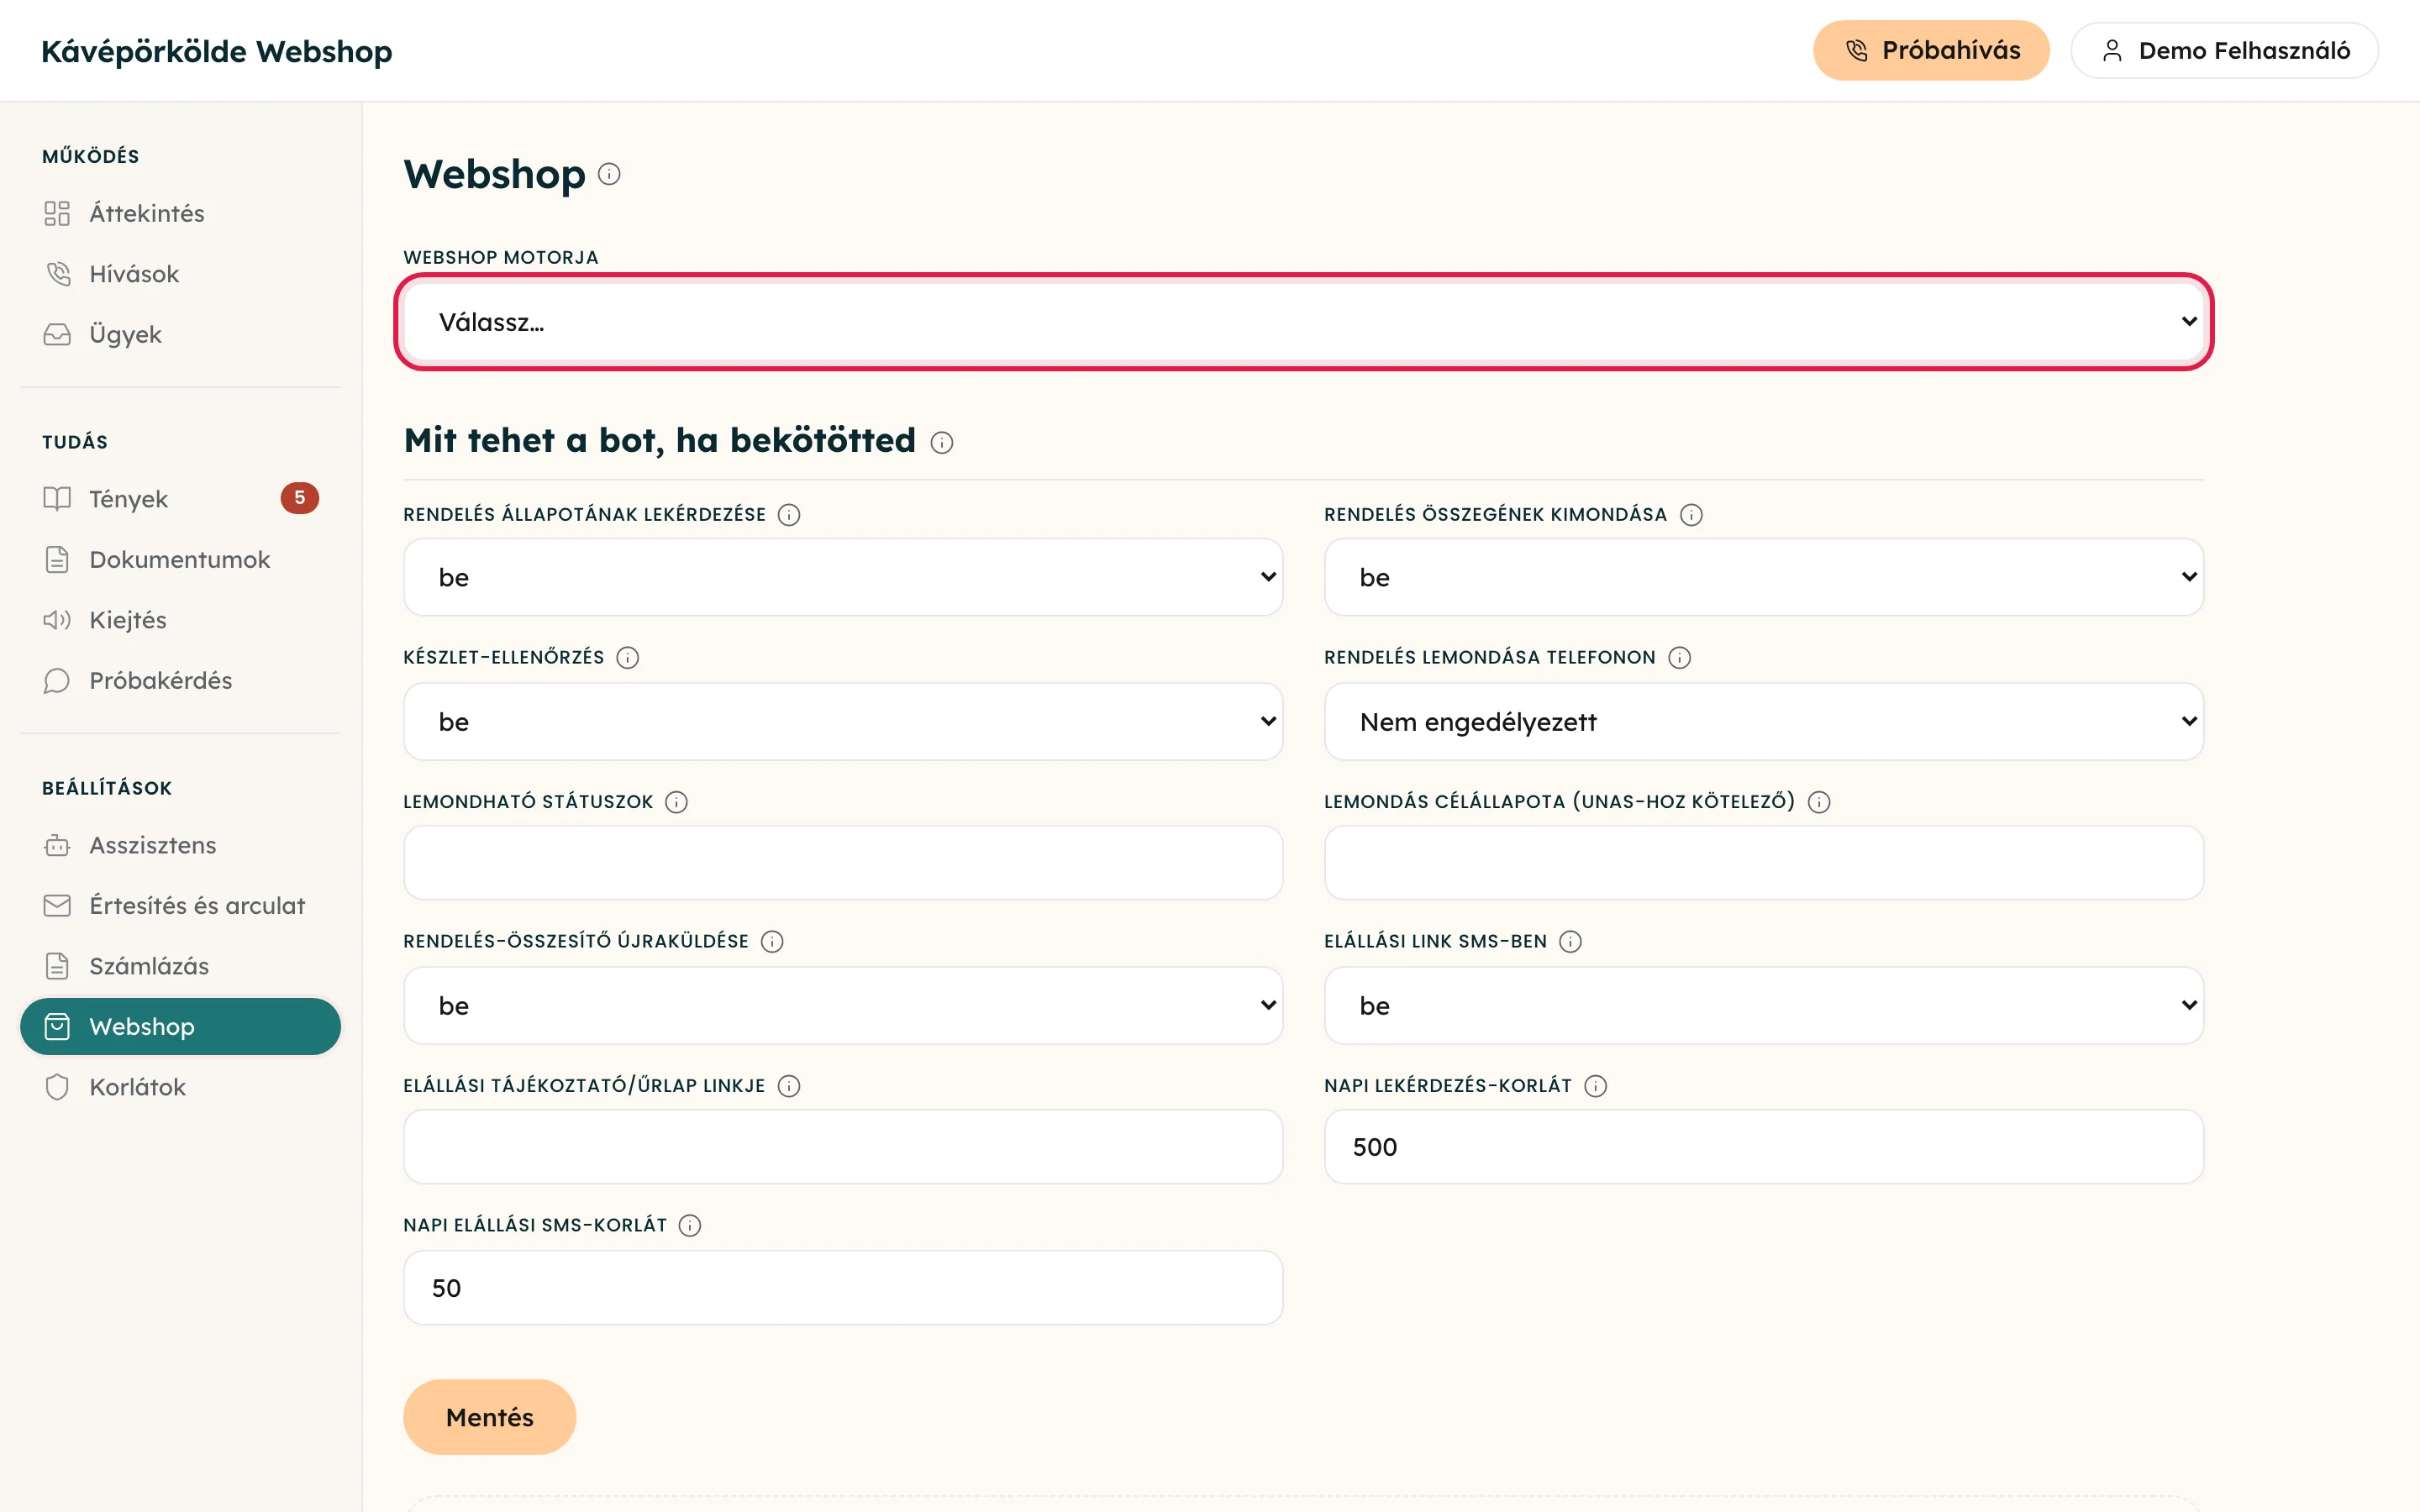Navigate to Ügyek page
The width and height of the screenshot is (2420, 1512).
tap(180, 334)
